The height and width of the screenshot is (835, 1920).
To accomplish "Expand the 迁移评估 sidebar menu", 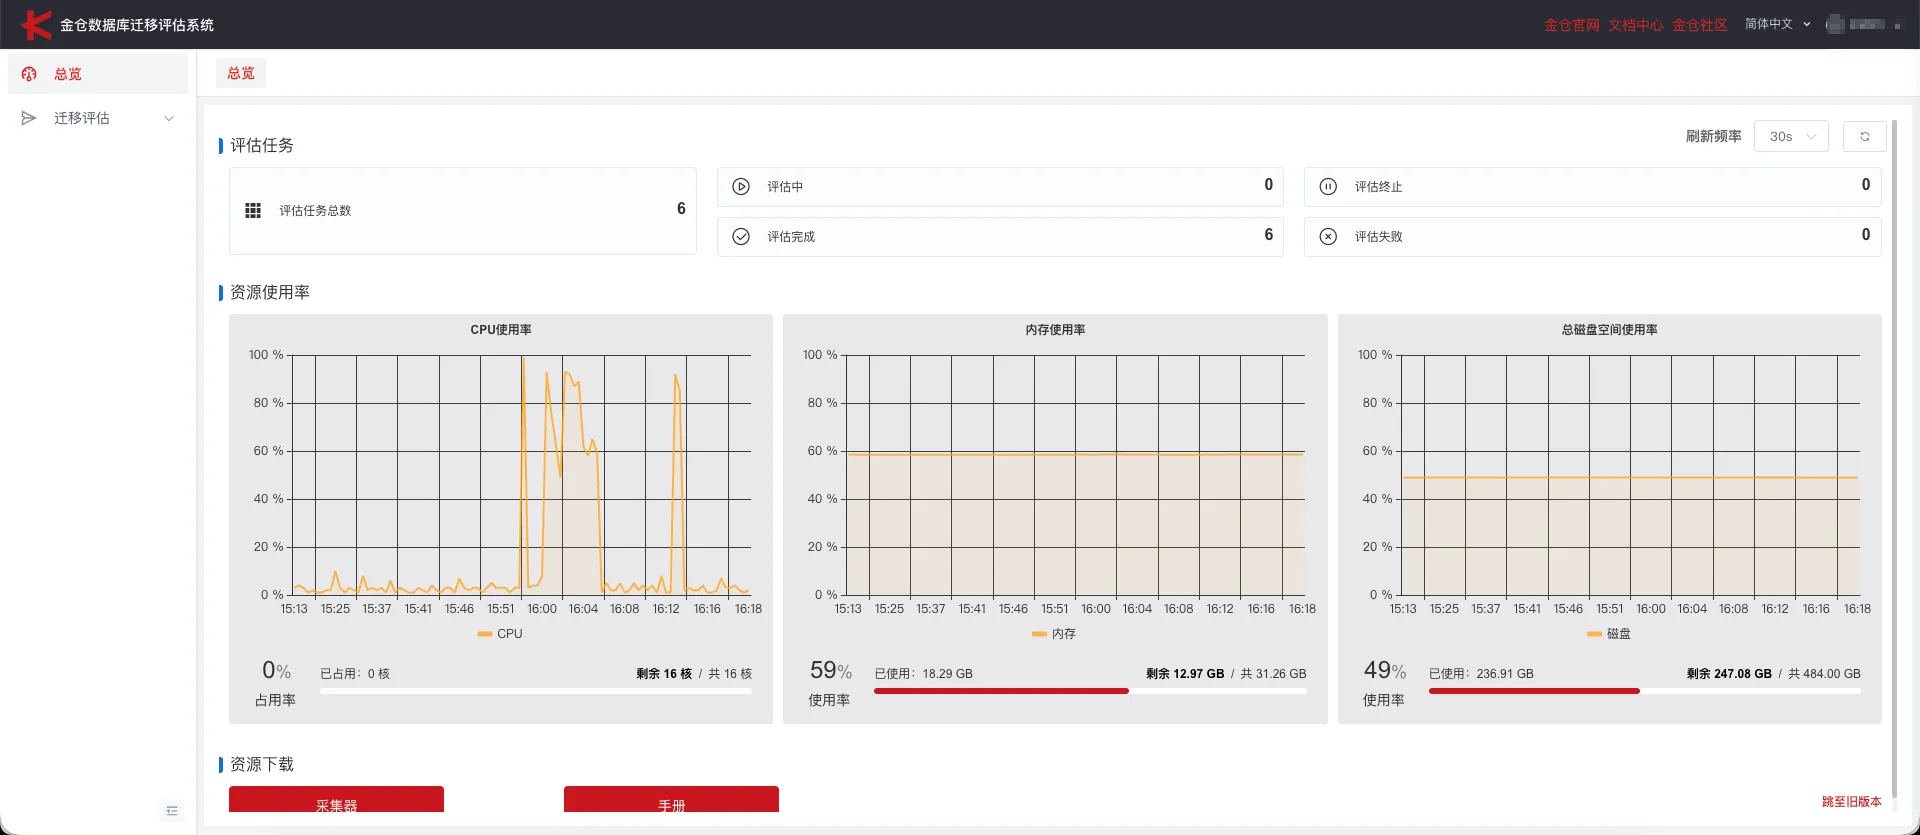I will (x=98, y=118).
